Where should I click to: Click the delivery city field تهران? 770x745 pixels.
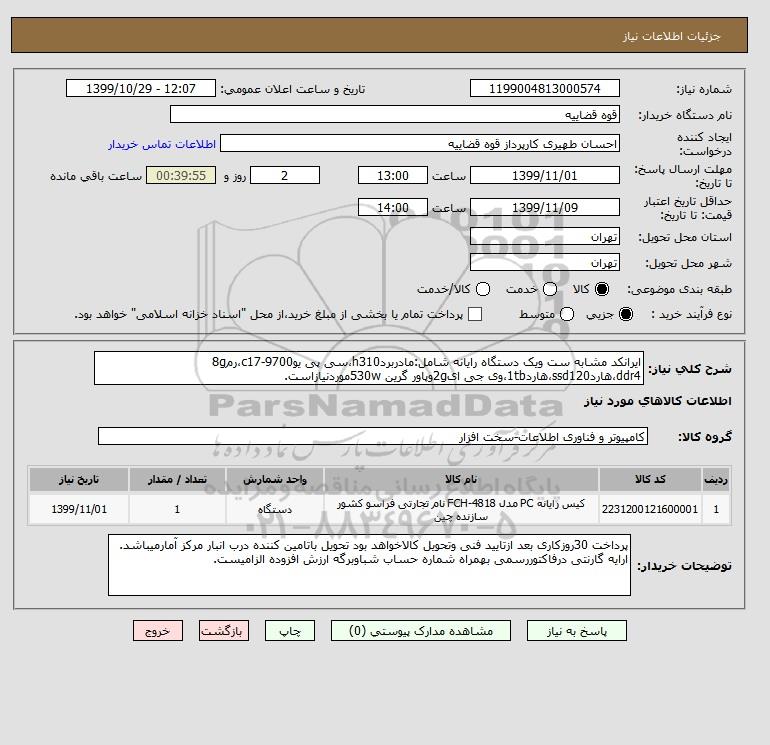coord(545,262)
